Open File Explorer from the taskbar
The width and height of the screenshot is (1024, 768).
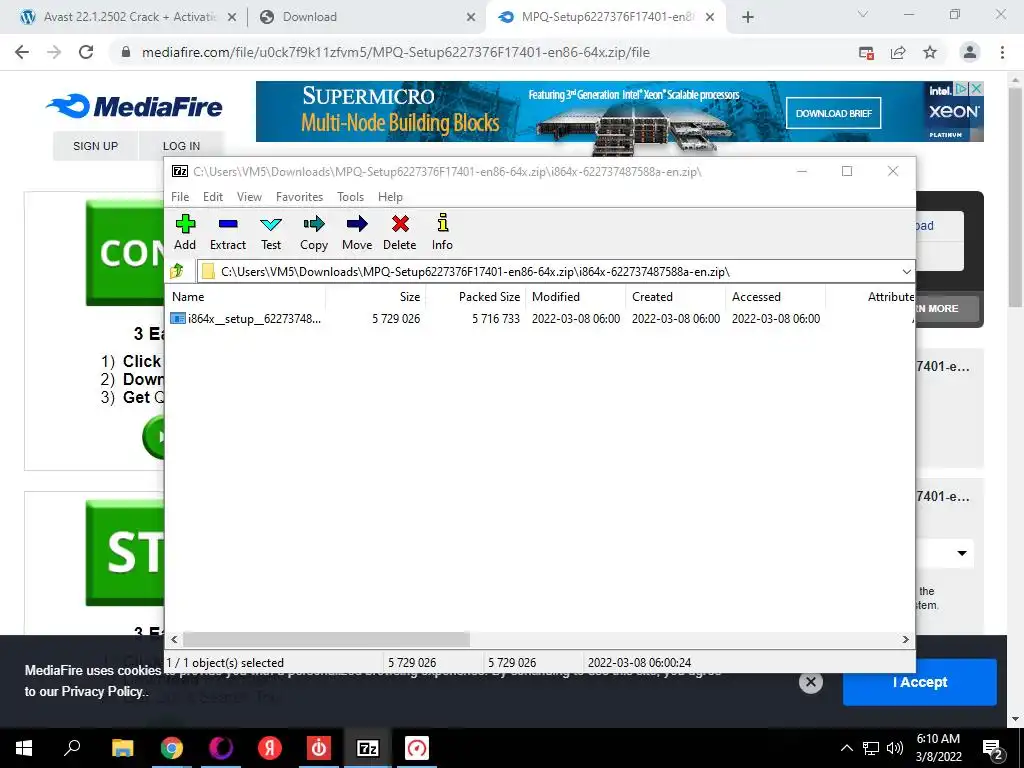[122, 748]
